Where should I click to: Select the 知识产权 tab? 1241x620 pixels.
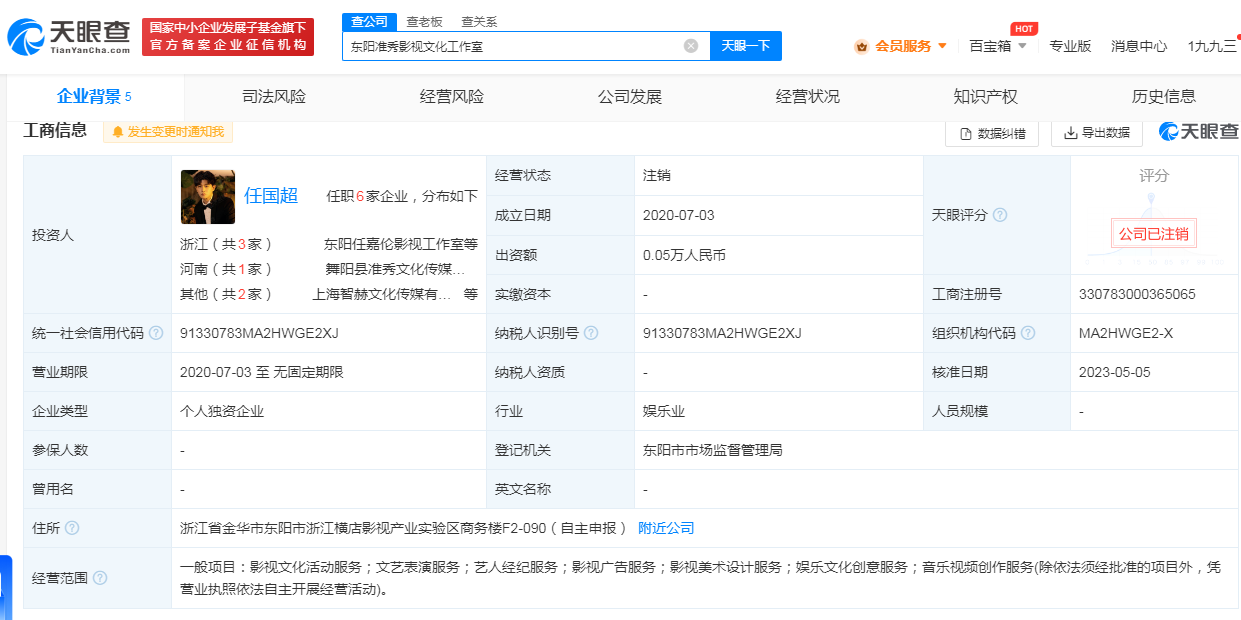click(x=986, y=97)
